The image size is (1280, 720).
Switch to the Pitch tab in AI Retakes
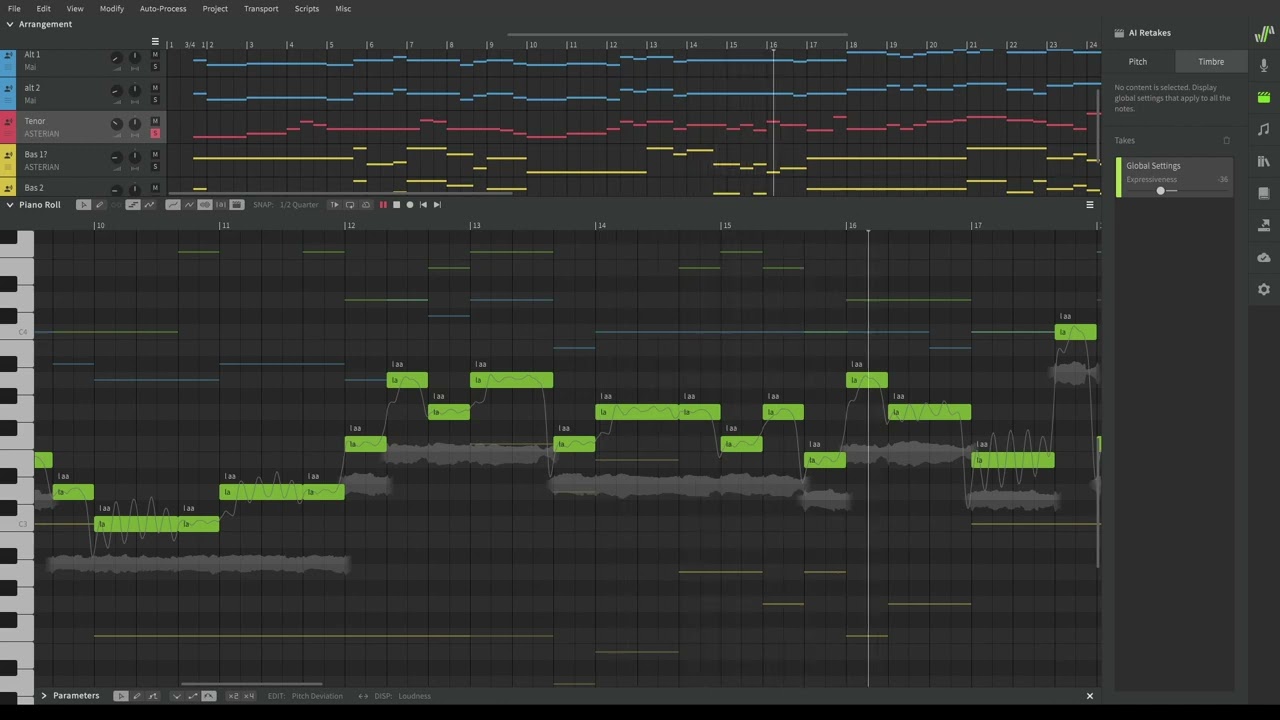click(1138, 62)
